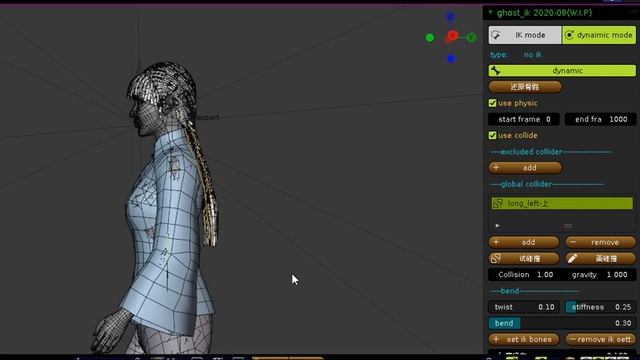Add an excluded collider
Viewport: 640px width, 360px height.
525,168
